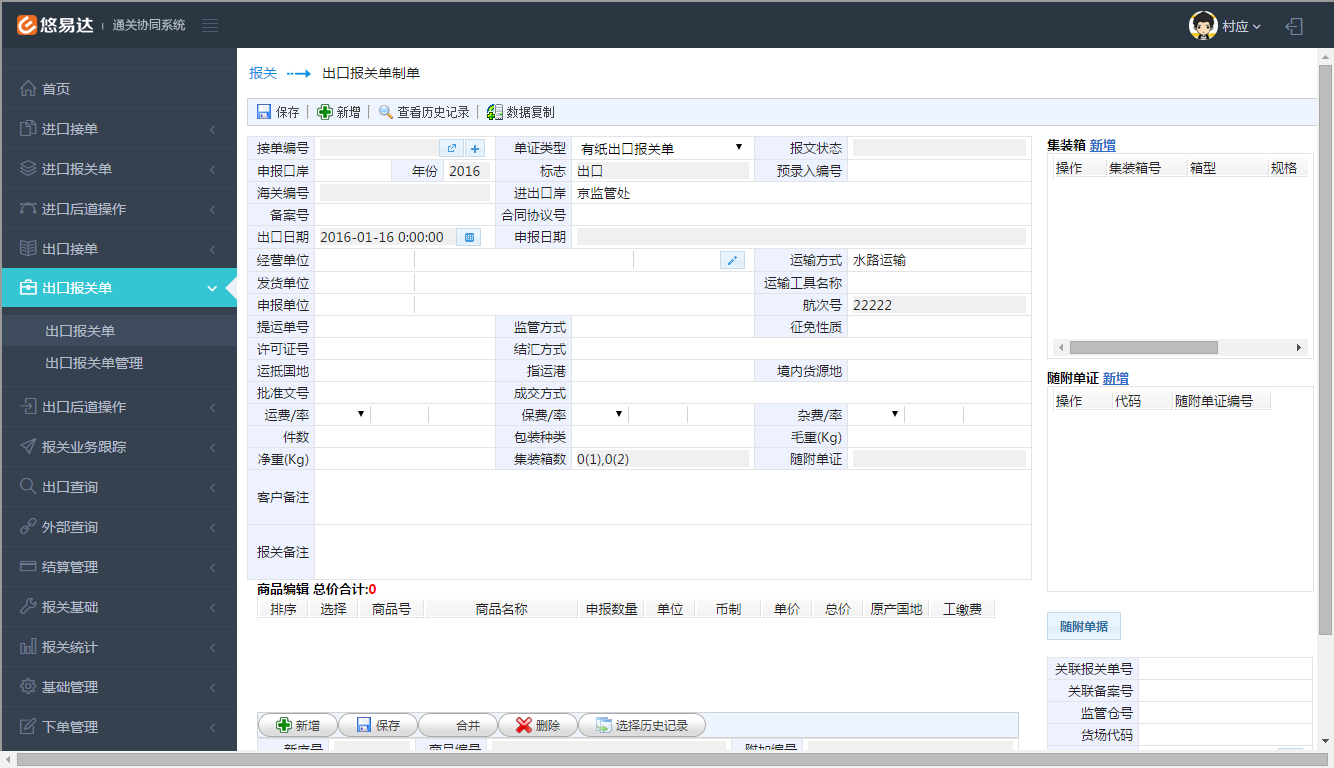The image size is (1334, 768).
Task: Click the 随附单据 button
Action: point(1083,627)
